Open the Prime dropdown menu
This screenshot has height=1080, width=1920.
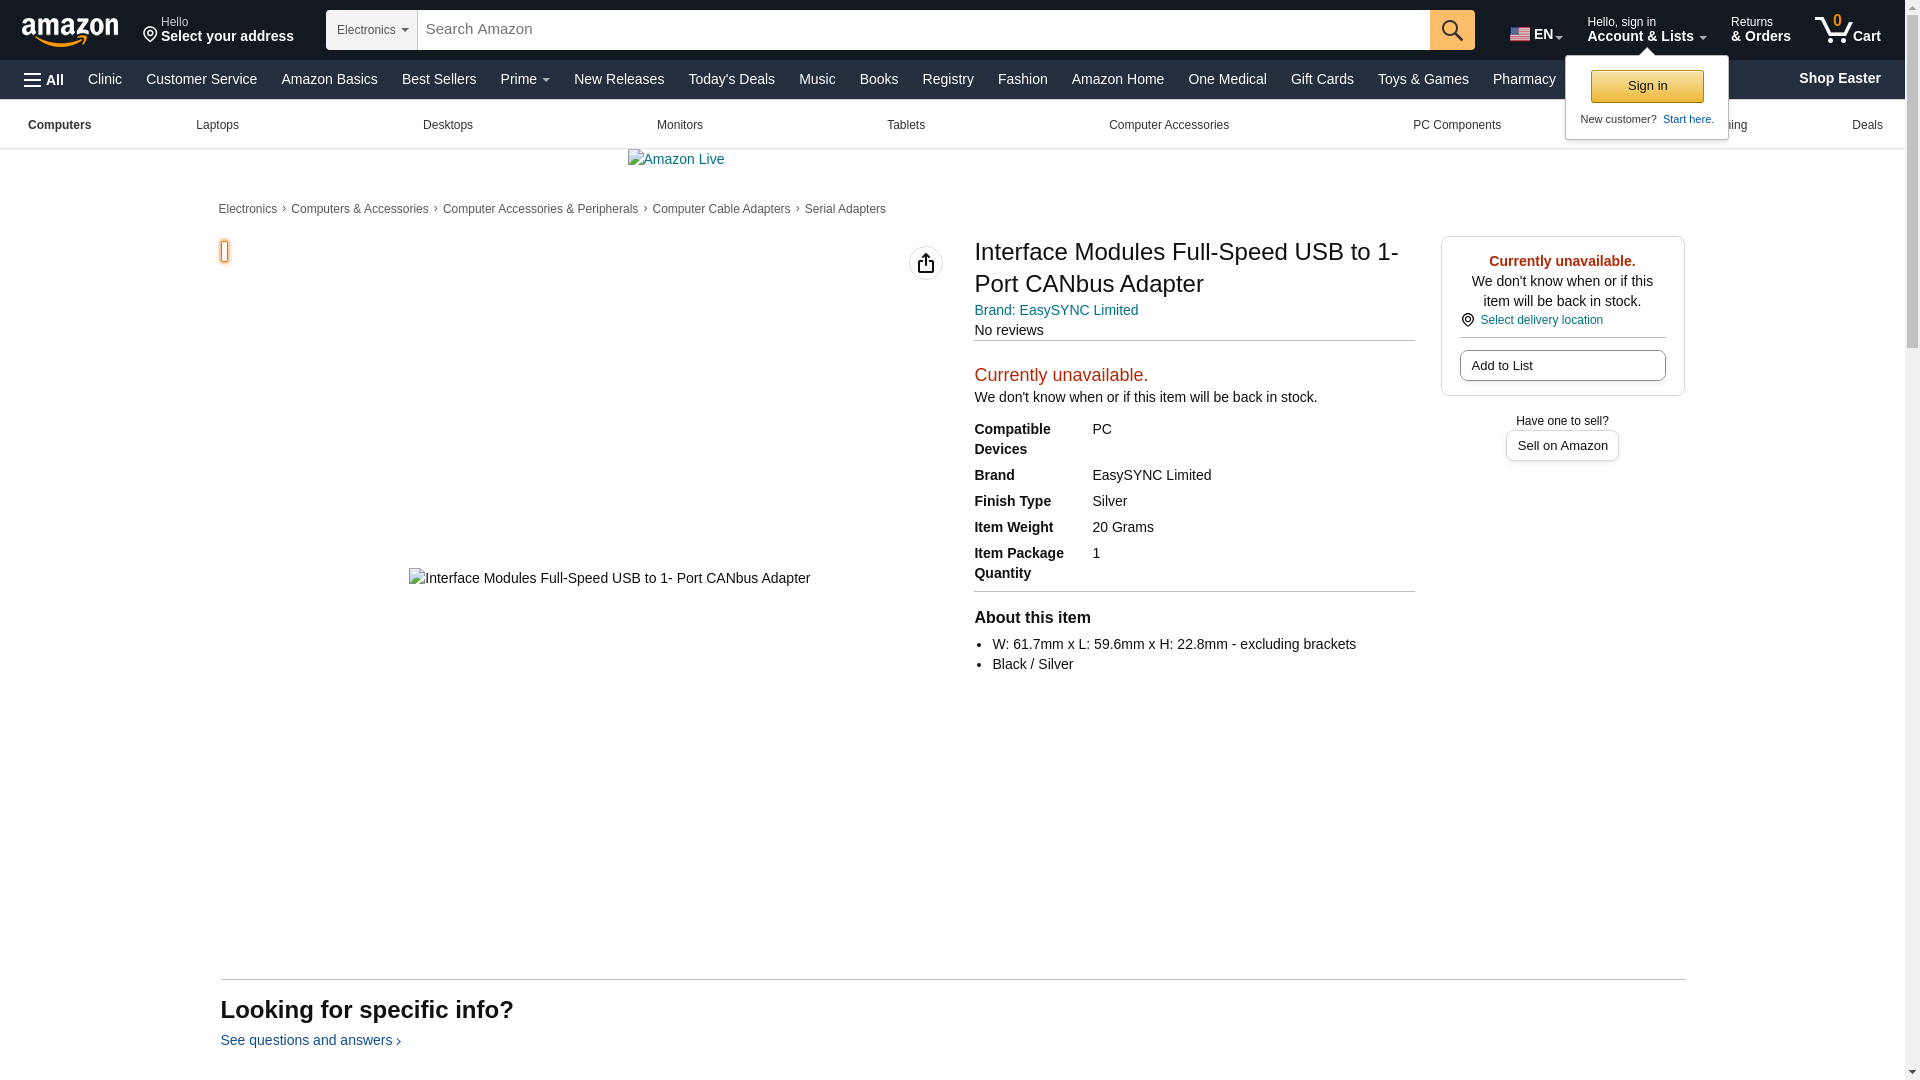[525, 79]
